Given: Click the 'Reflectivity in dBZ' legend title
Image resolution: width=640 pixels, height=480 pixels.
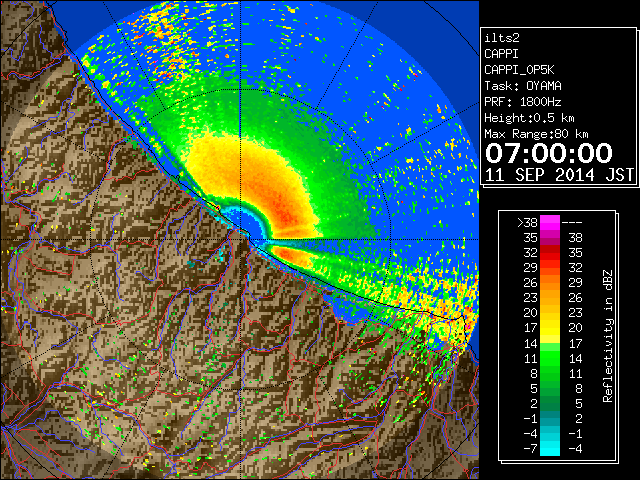Looking at the screenshot, I should (x=607, y=336).
